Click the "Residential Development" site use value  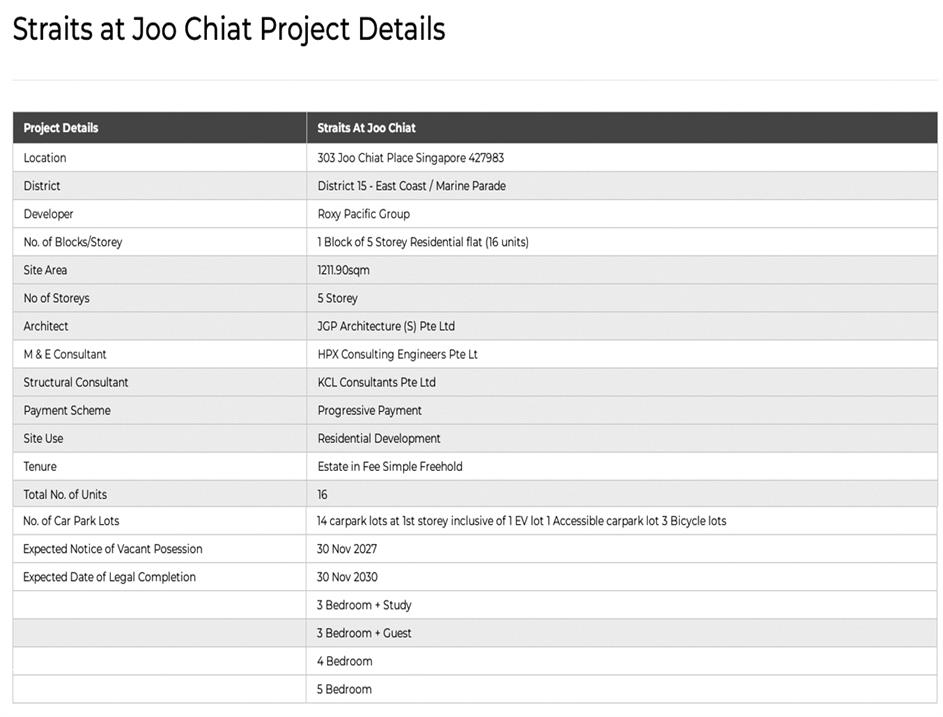(x=379, y=438)
